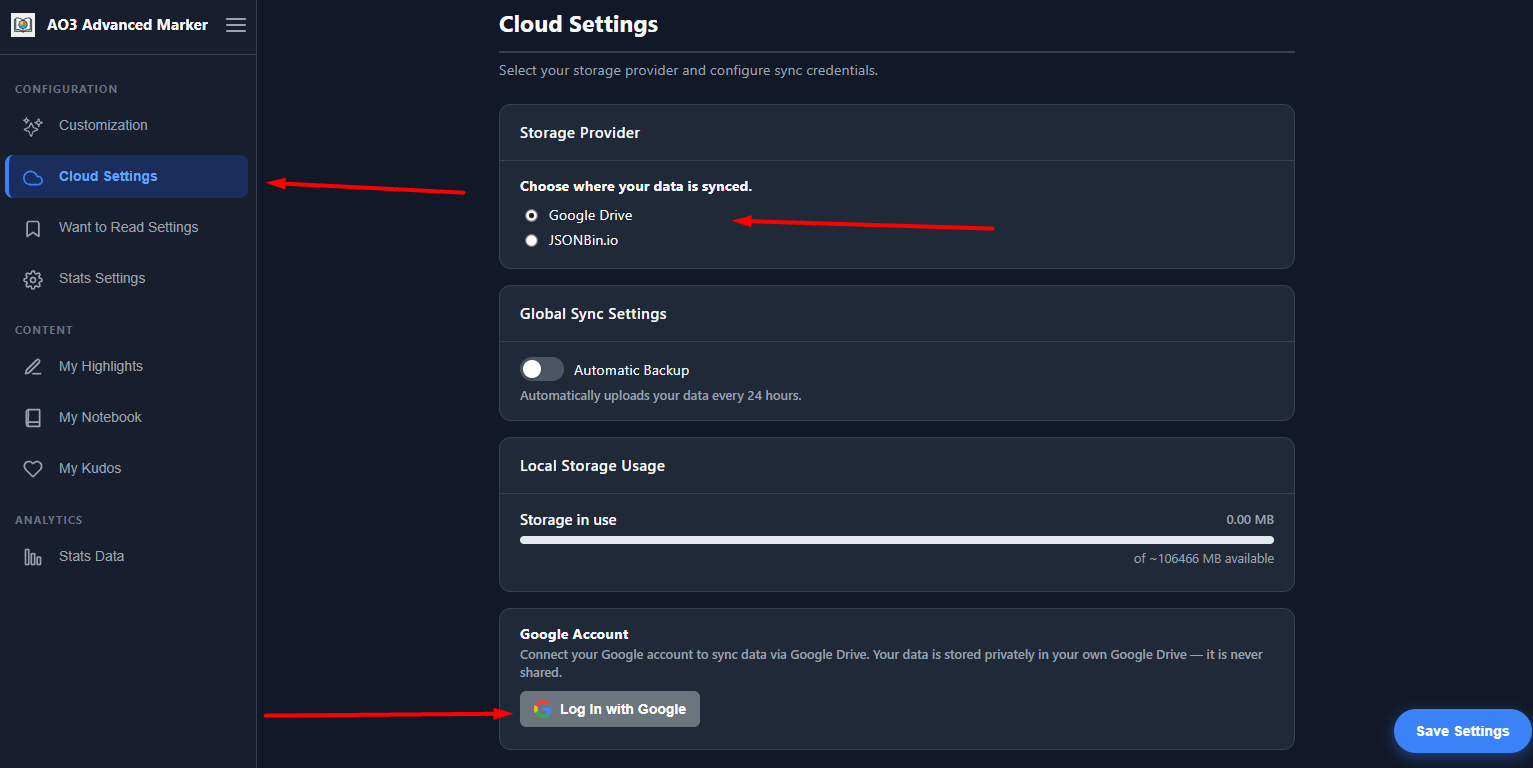1533x768 pixels.
Task: Click the bar chart icon beside Stats Data
Action: [x=33, y=557]
